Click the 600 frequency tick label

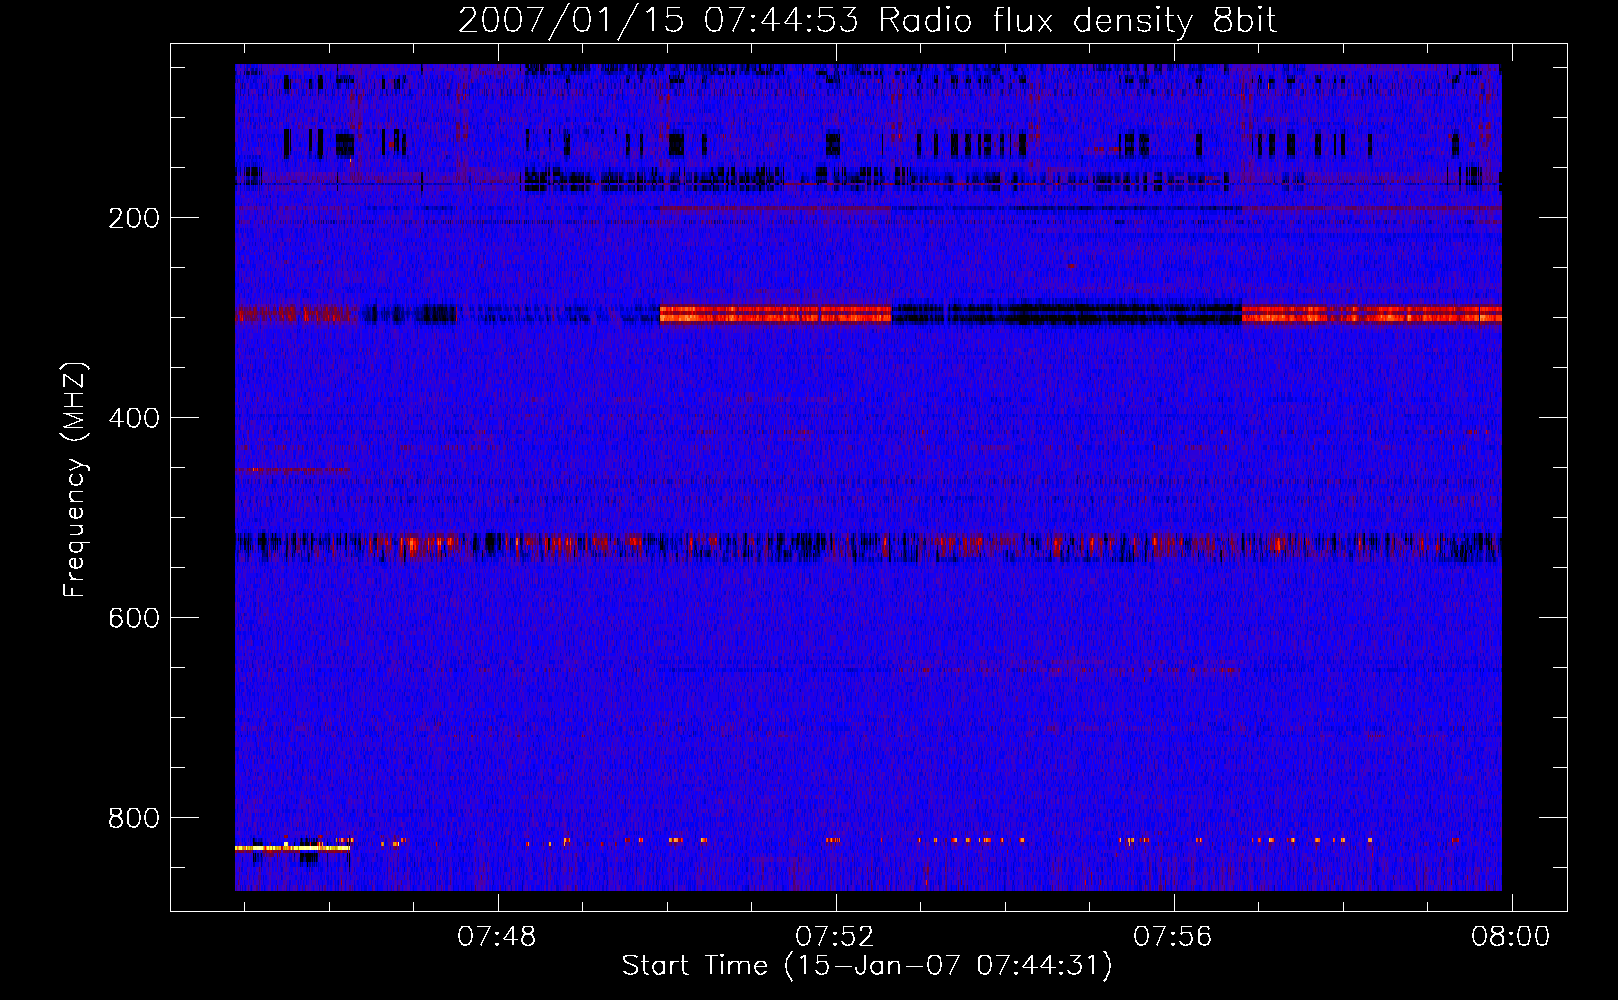click(x=134, y=618)
